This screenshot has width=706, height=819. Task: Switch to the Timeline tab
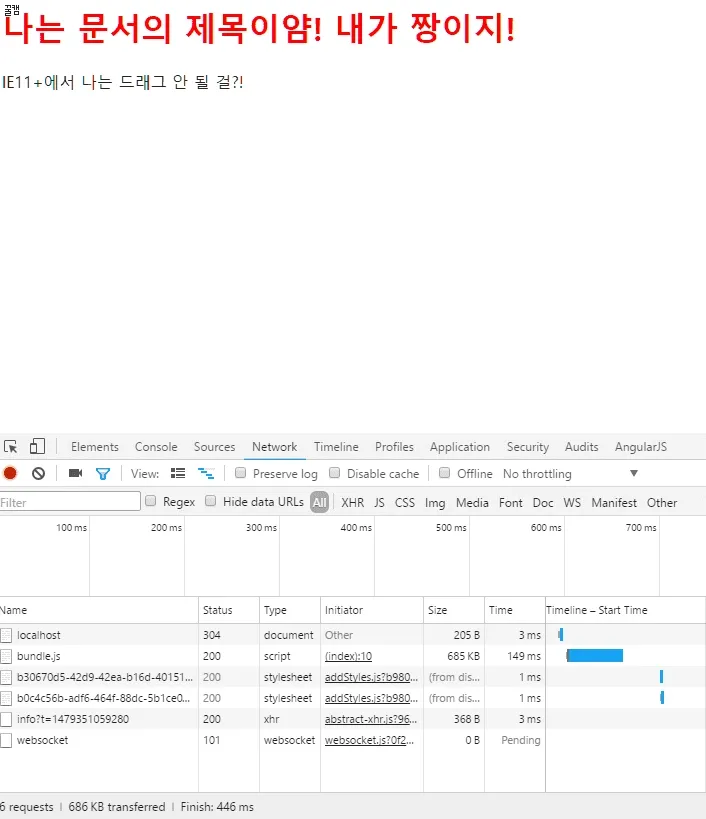tap(336, 447)
